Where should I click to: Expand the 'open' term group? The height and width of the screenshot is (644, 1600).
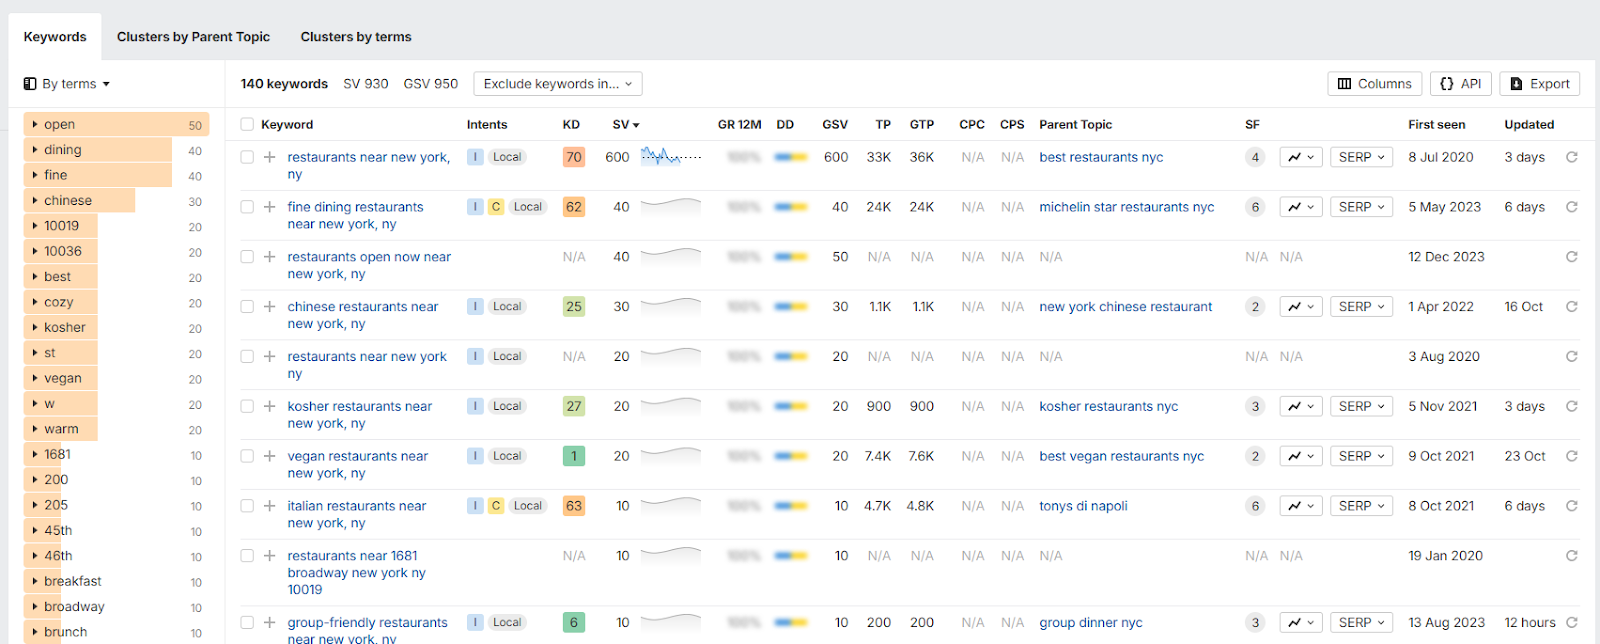(35, 125)
